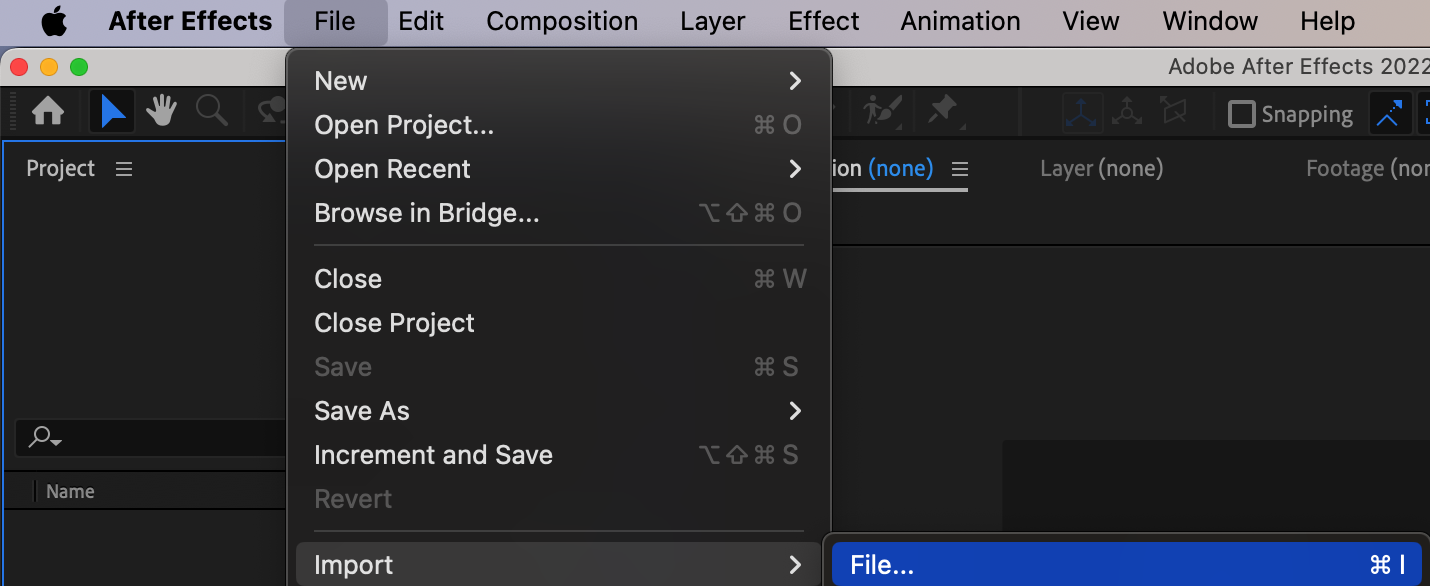Select the Zoom magnifier tool

211,112
